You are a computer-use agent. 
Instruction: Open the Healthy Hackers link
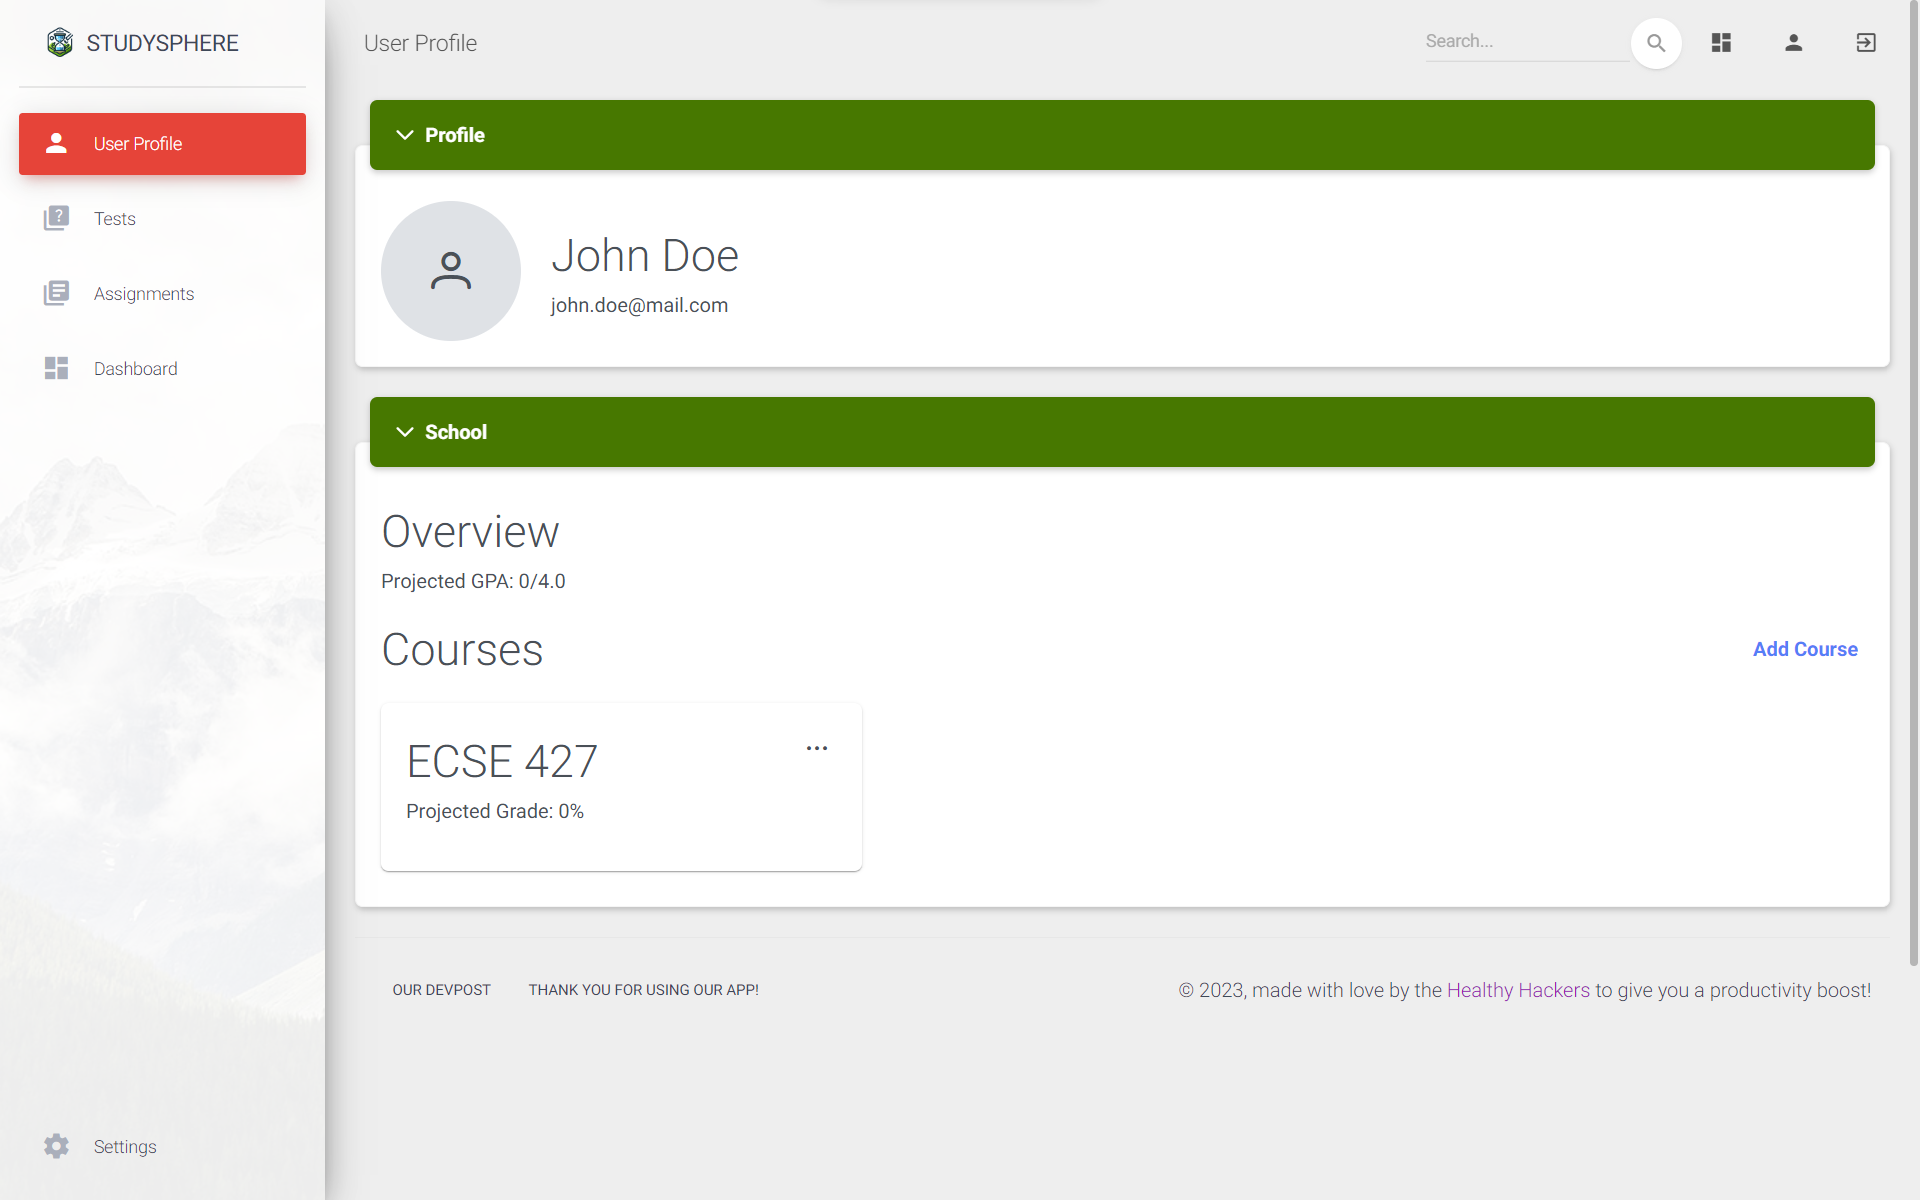coord(1517,990)
